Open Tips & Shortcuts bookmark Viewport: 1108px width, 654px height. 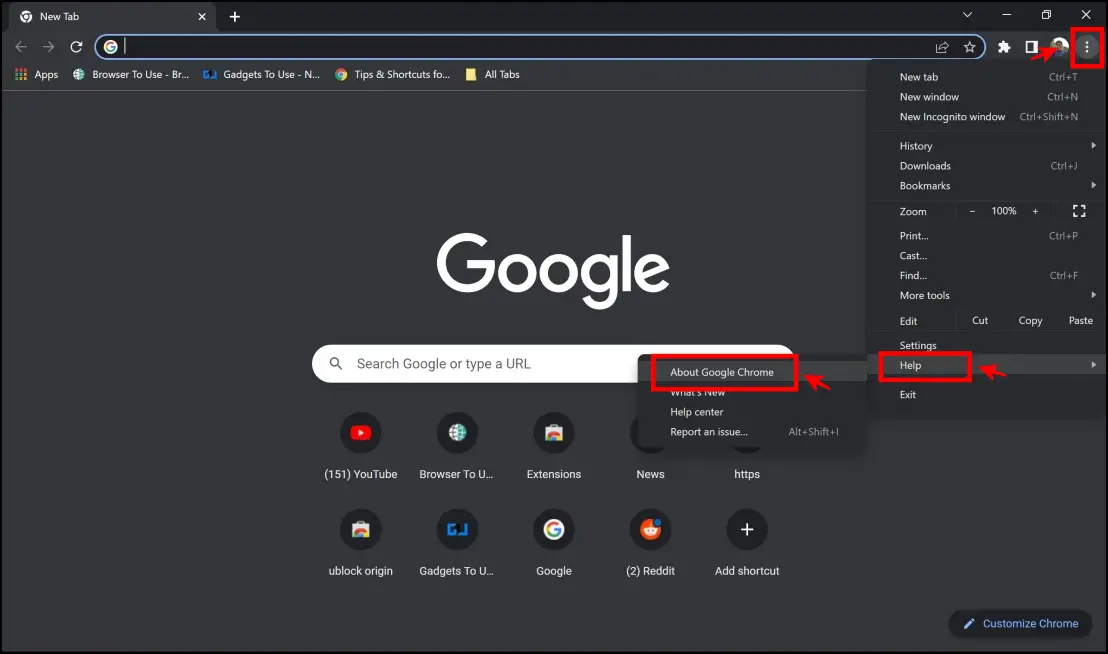pyautogui.click(x=392, y=74)
